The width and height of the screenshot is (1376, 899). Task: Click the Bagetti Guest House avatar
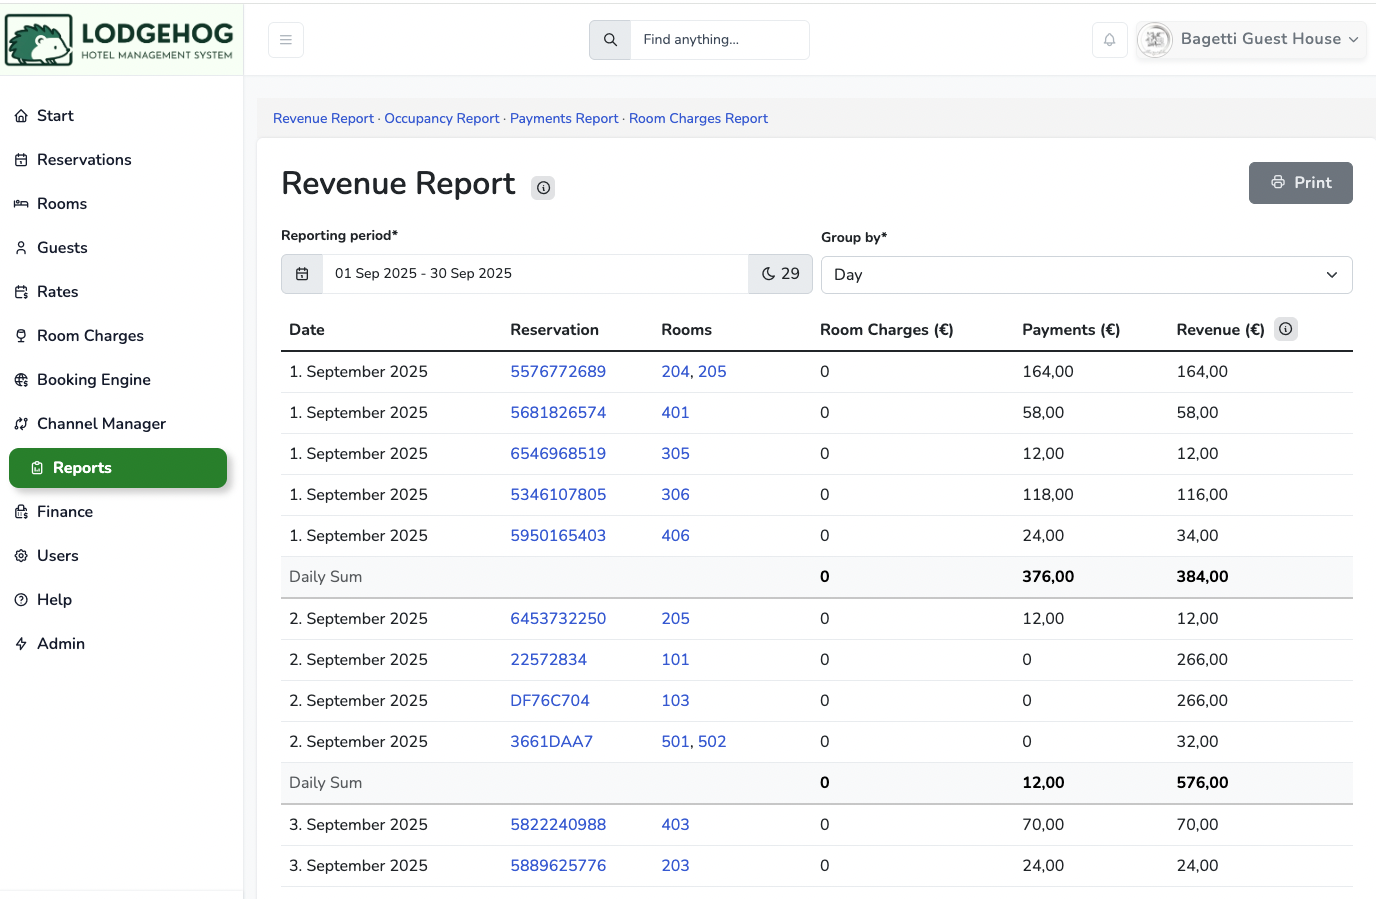1155,40
